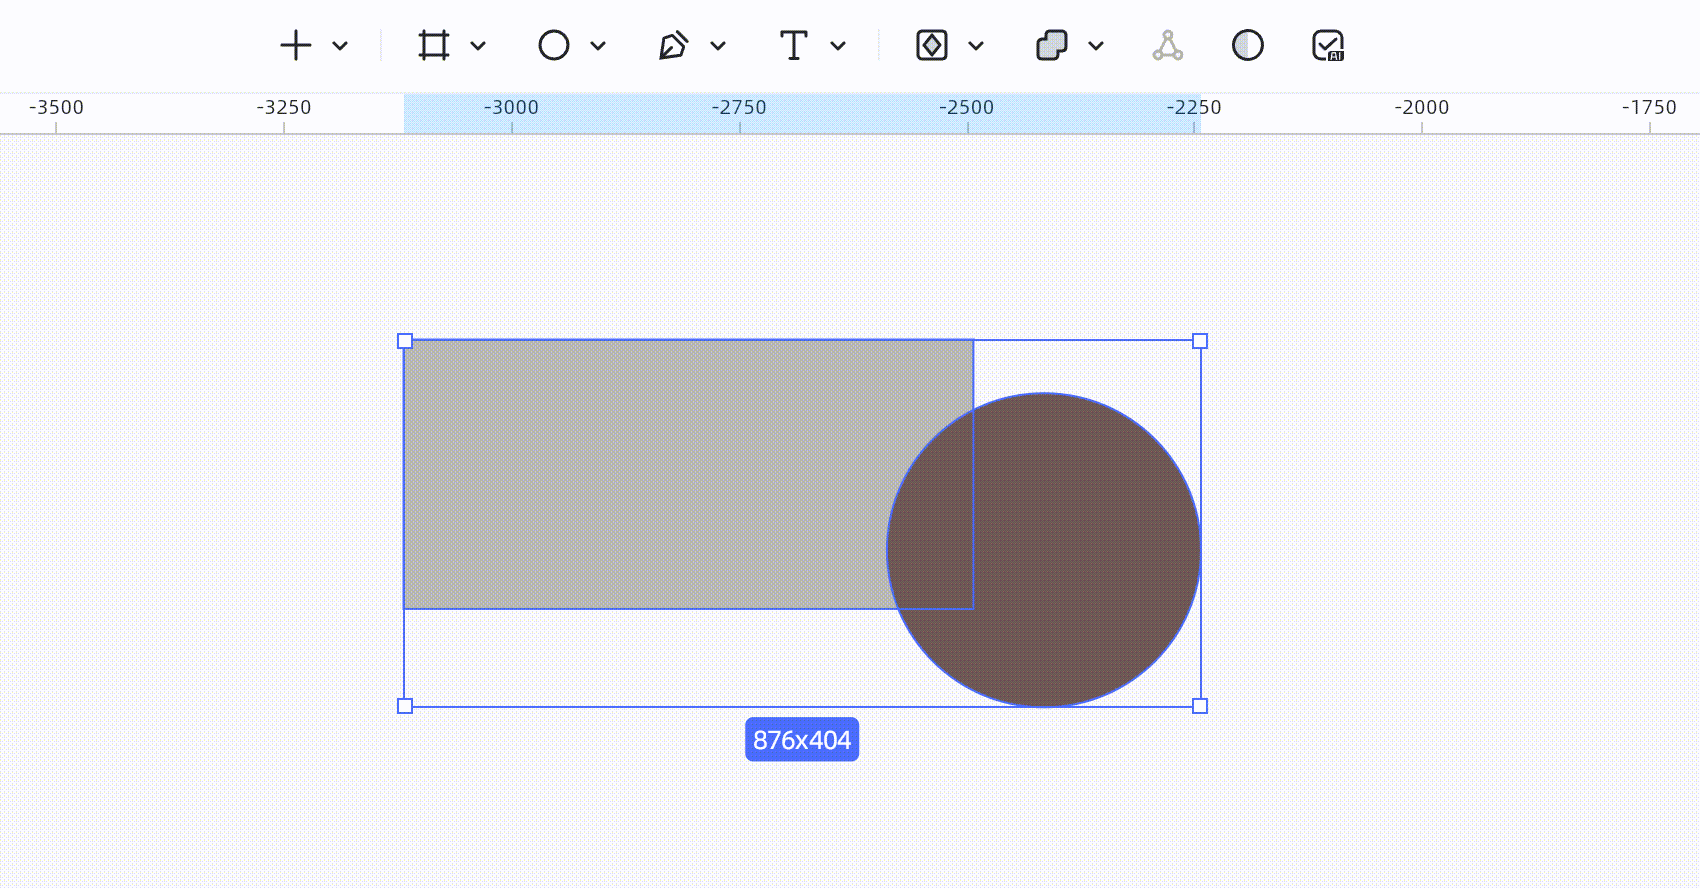
Task: Select the Frame tool
Action: [434, 45]
